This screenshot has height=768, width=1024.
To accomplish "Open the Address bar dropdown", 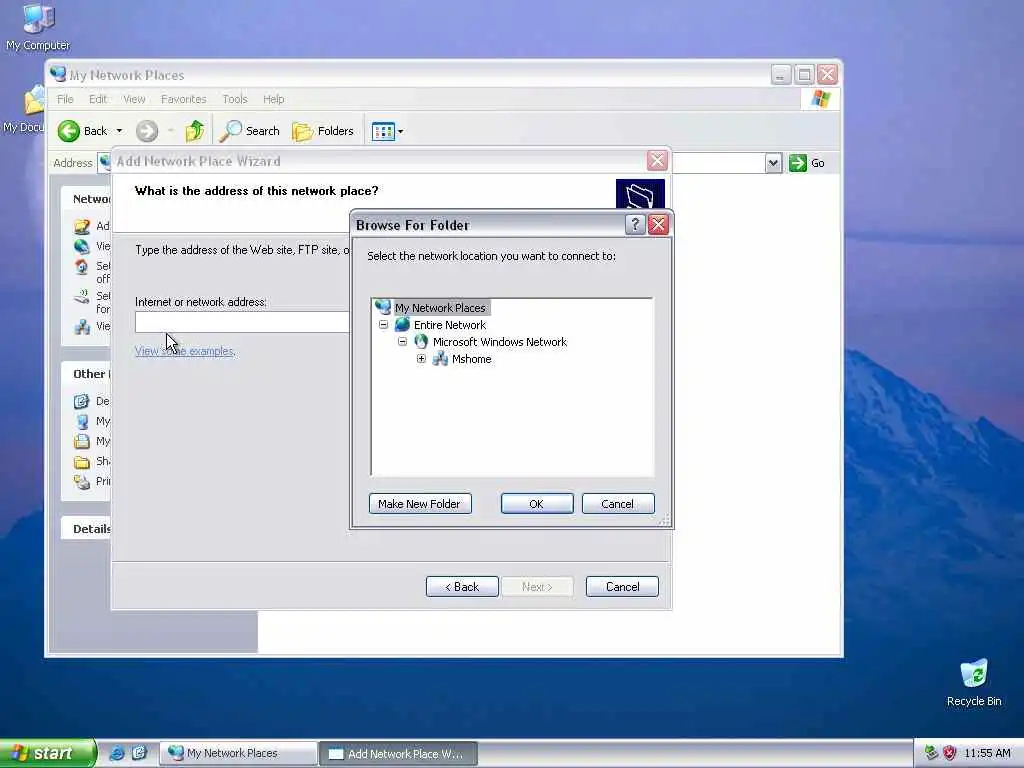I will [x=773, y=163].
